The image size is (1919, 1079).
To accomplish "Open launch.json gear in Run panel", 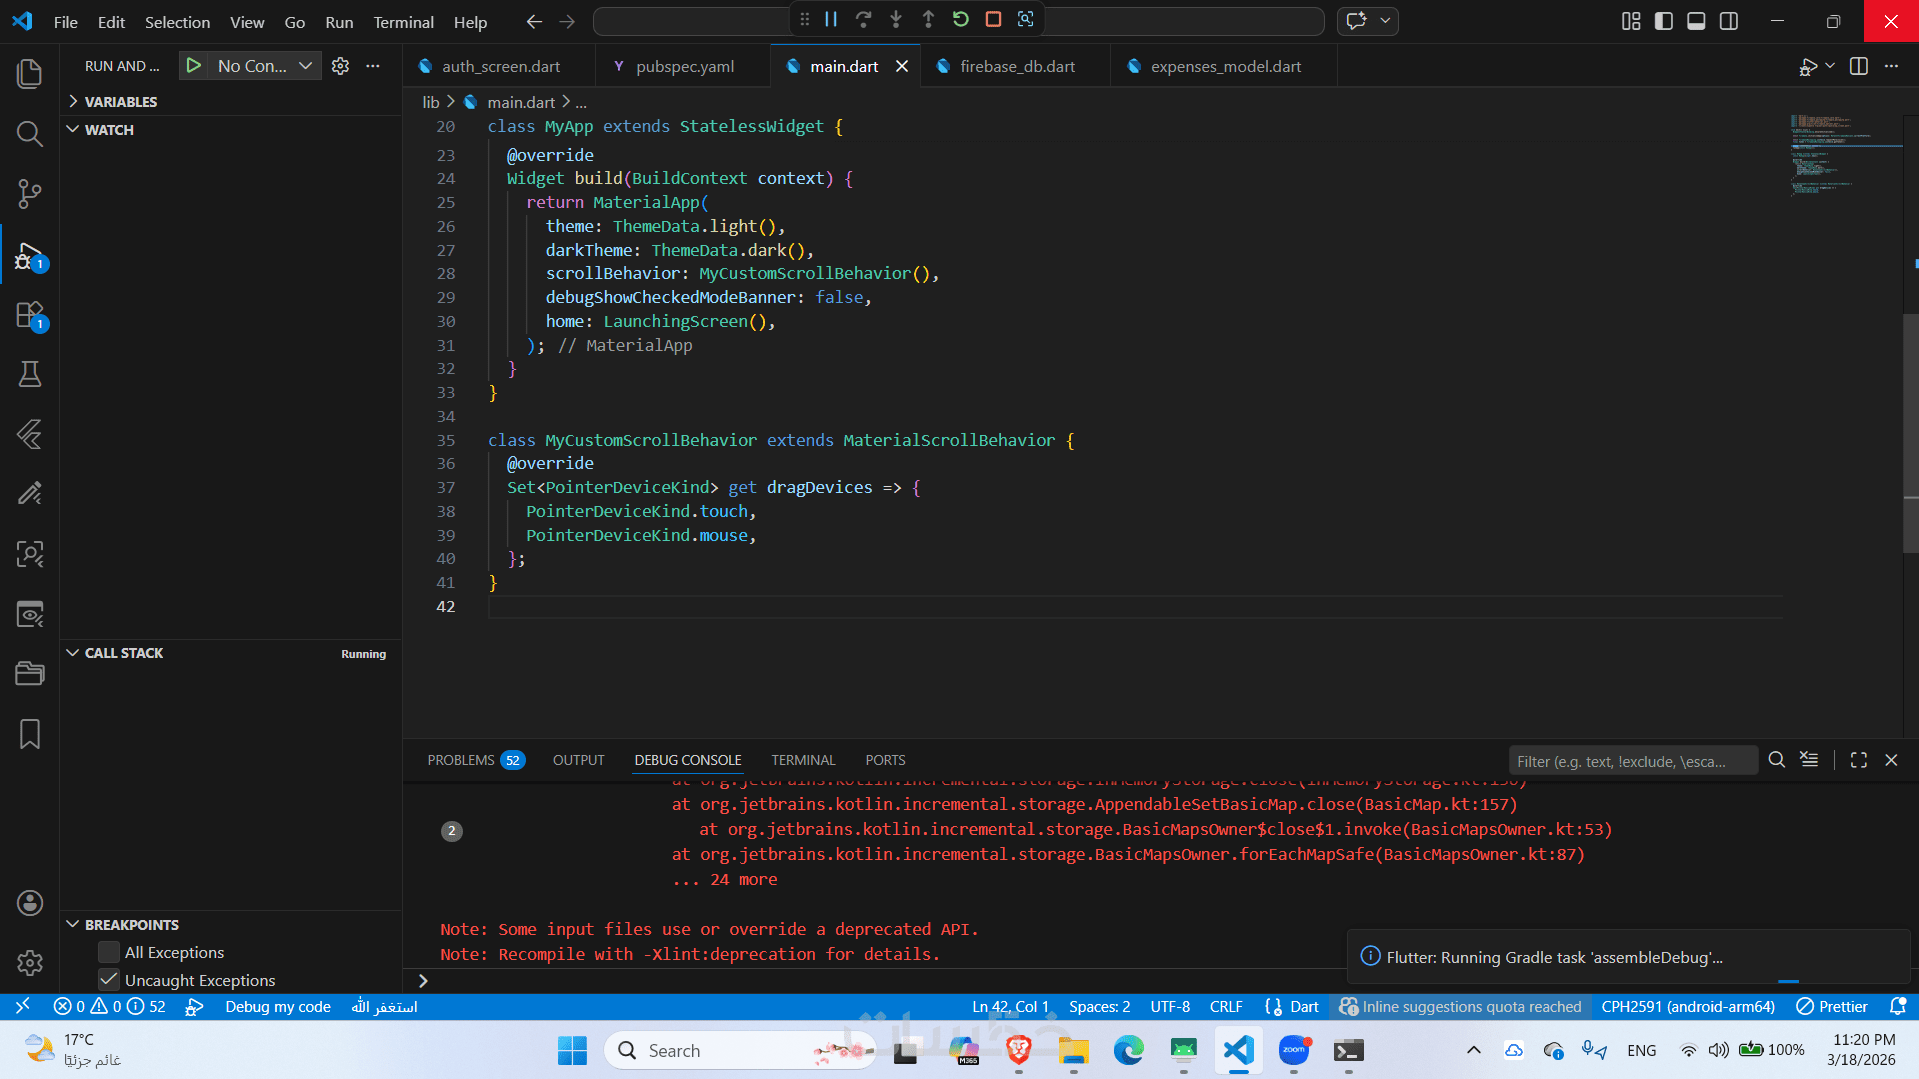I will (x=340, y=66).
